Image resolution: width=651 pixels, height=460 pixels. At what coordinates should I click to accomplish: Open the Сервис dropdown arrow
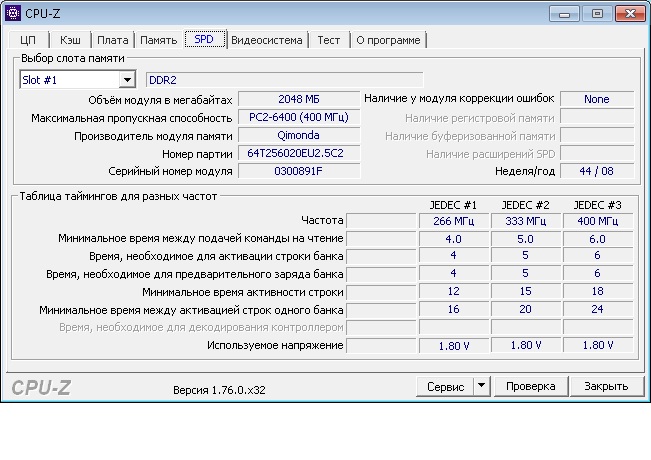(x=482, y=387)
